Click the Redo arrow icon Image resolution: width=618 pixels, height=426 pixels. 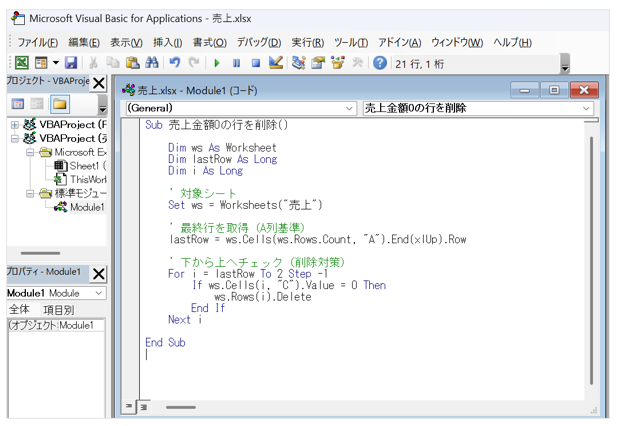194,63
